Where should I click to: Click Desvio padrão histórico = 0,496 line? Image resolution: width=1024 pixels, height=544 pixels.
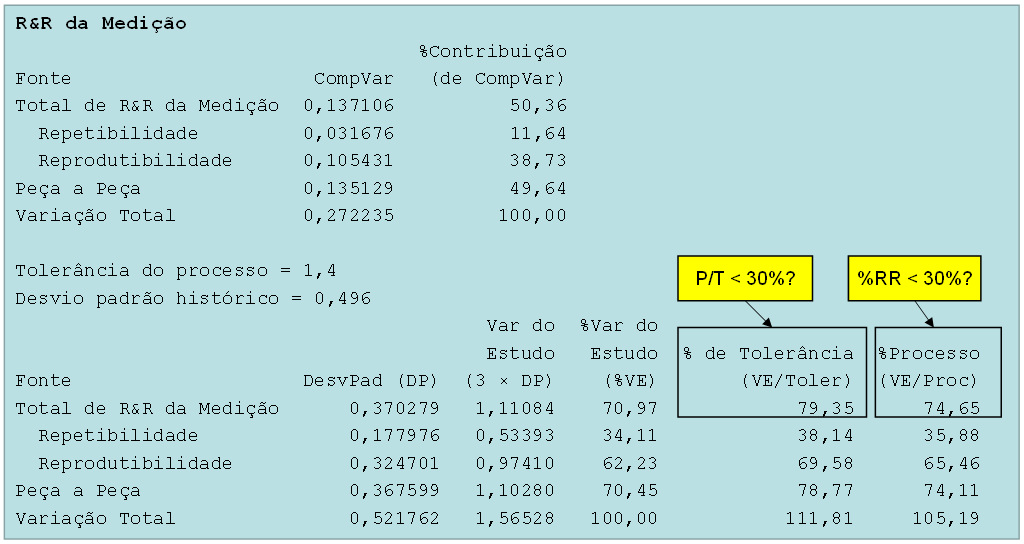pos(193,298)
